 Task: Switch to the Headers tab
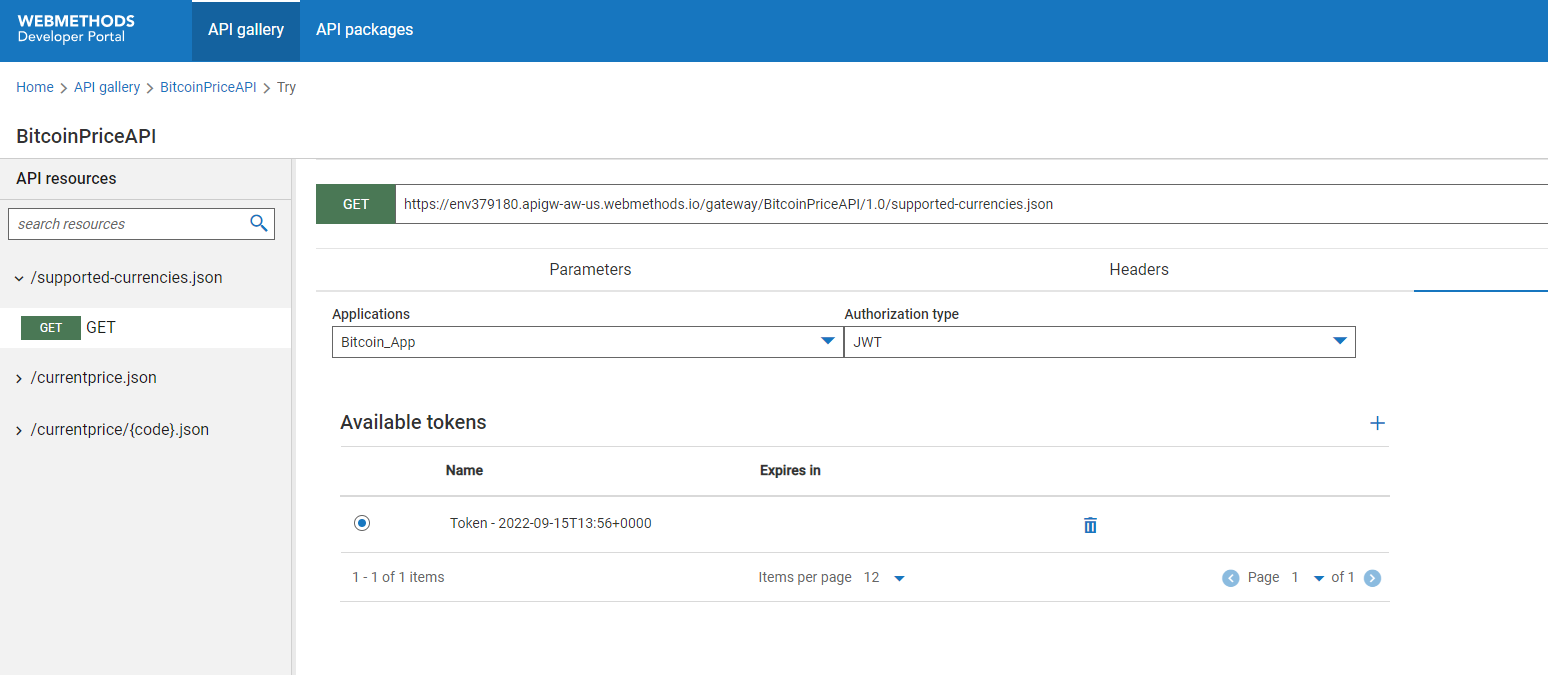1138,270
